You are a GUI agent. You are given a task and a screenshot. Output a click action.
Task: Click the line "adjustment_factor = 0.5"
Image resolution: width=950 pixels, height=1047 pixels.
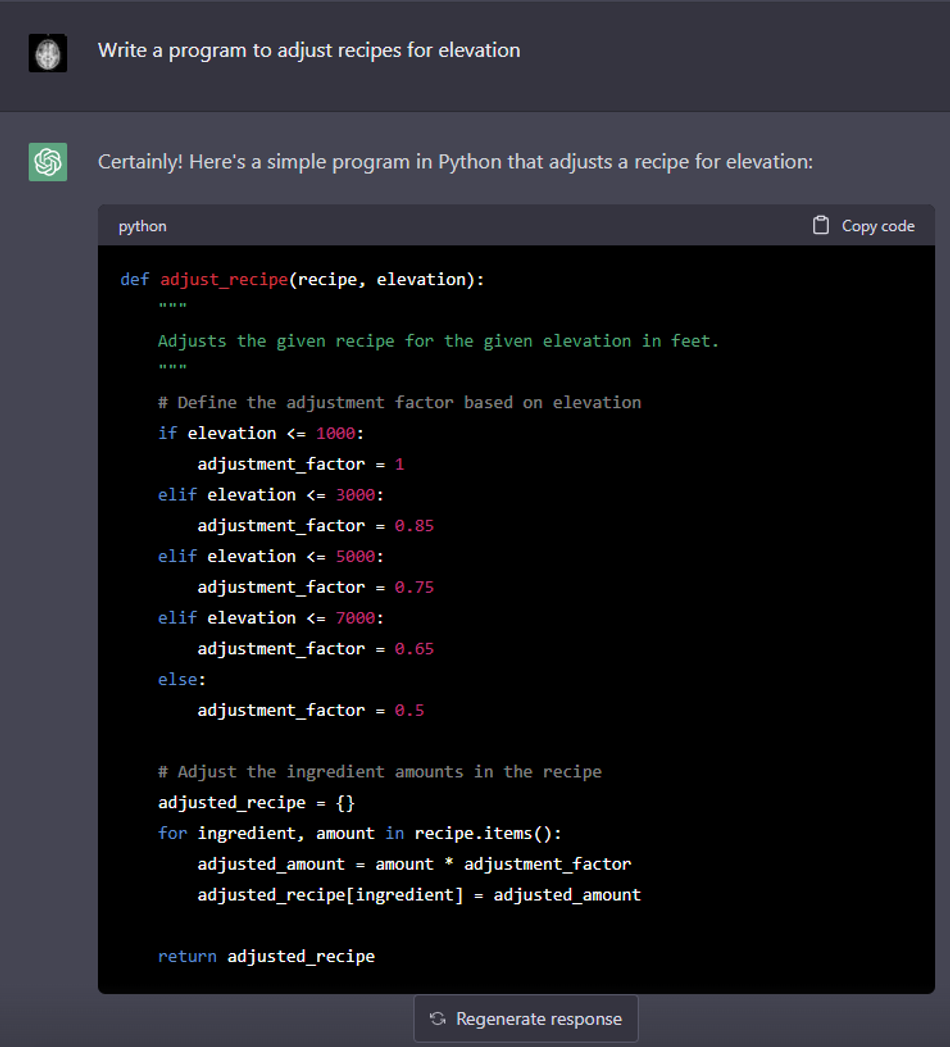click(310, 710)
